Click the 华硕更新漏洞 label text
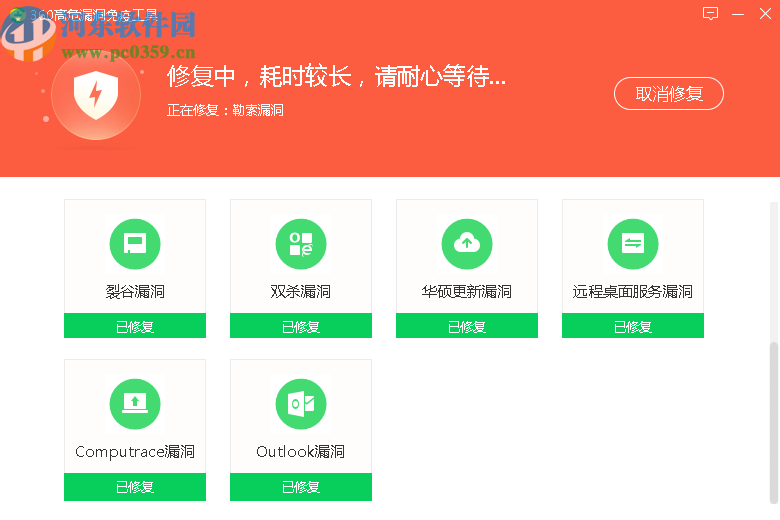Screen dimensions: 780x520 click(467, 292)
